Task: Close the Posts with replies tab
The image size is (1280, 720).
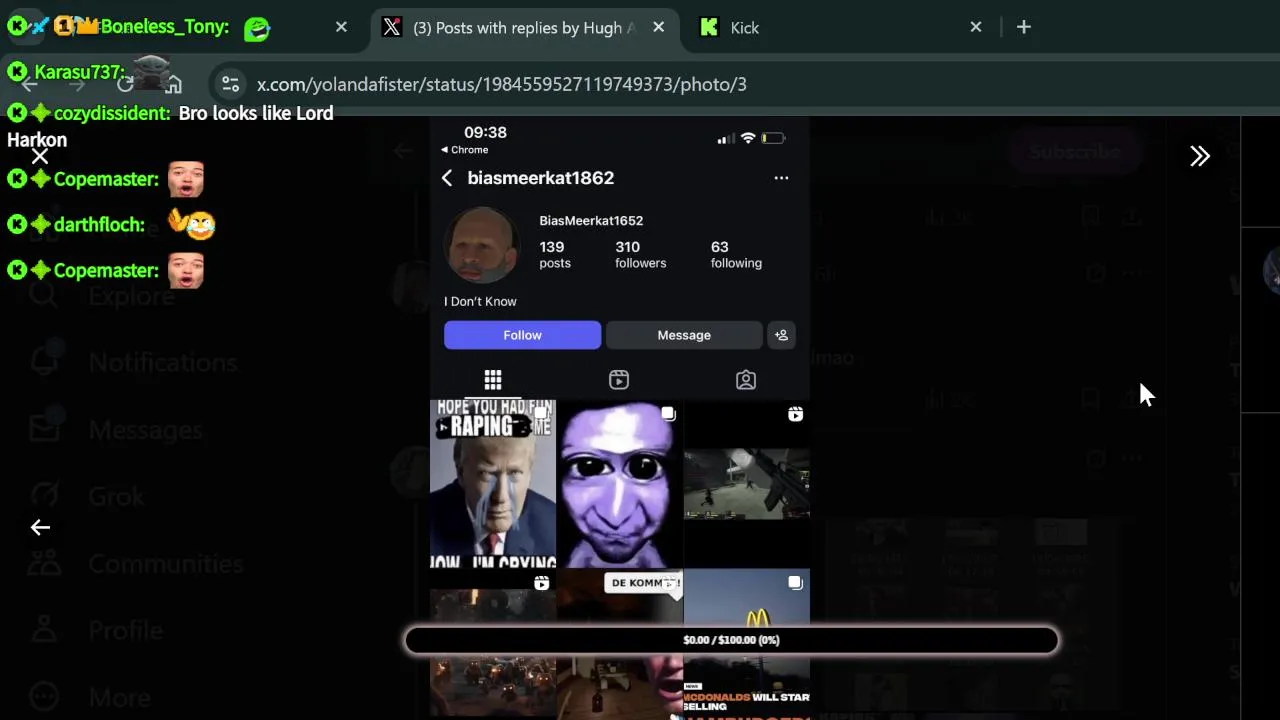Action: click(x=658, y=27)
